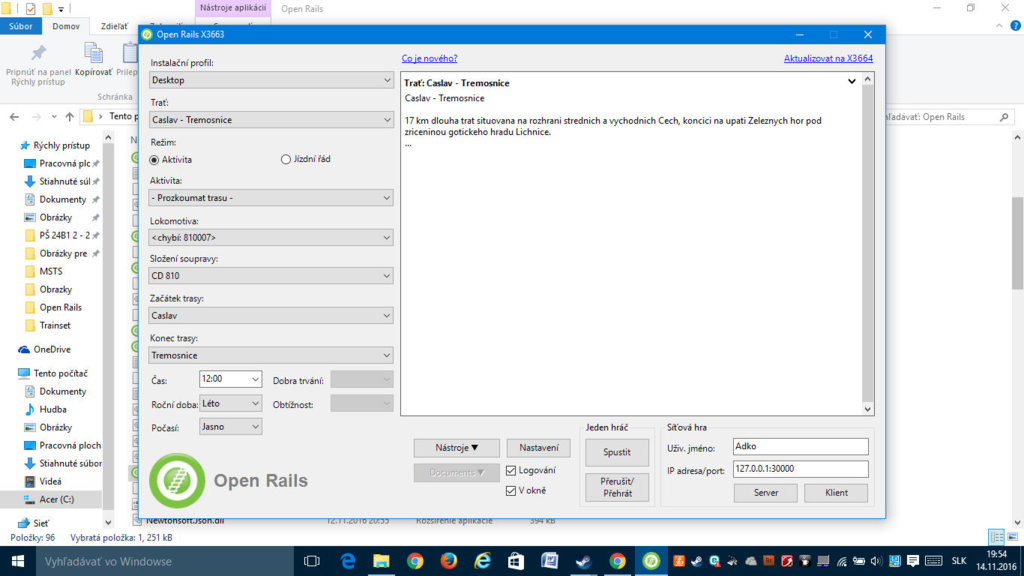Toggle the Logování checkbox

point(512,470)
